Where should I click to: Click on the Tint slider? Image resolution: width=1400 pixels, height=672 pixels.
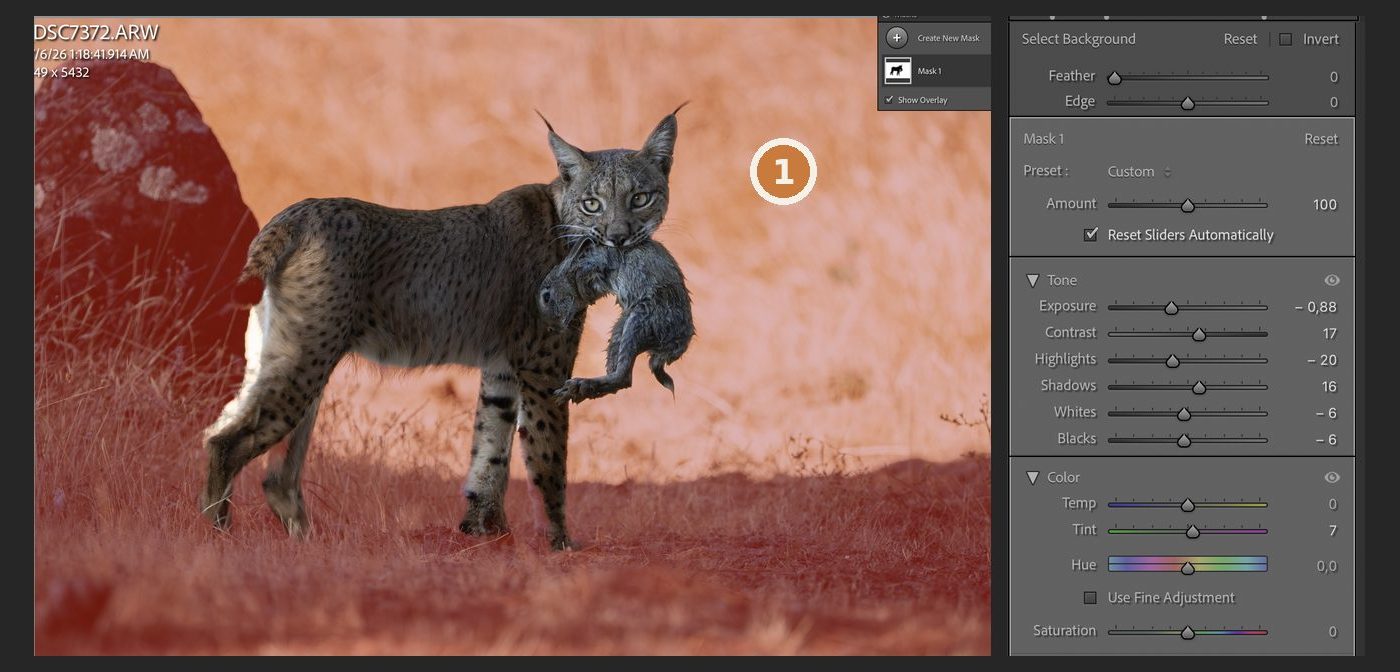(x=1187, y=531)
